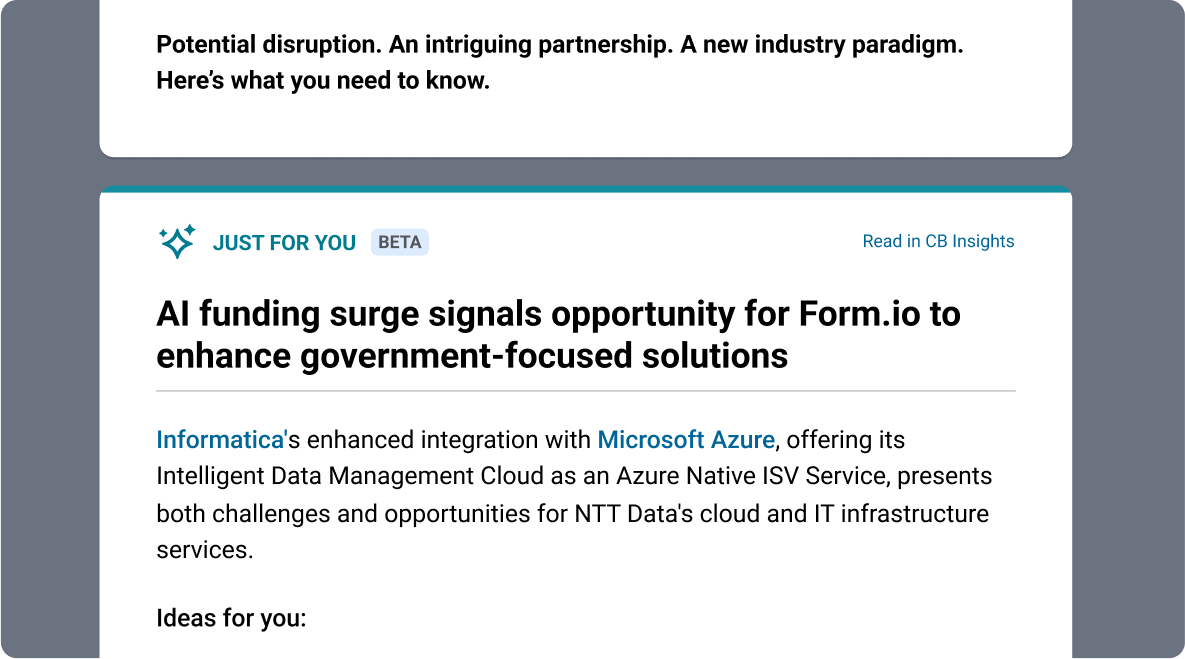Viewport: 1185px width, 659px height.
Task: Click the sparkle icon beside Just For You
Action: tap(177, 242)
